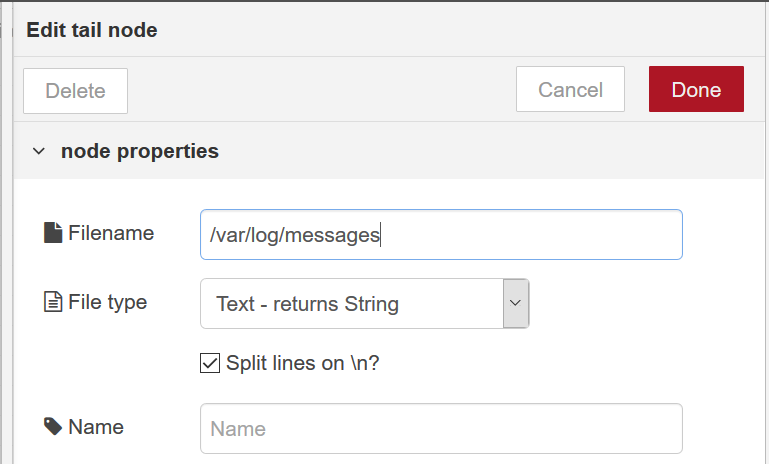Click the 'Split lines on \n?' label

303,363
